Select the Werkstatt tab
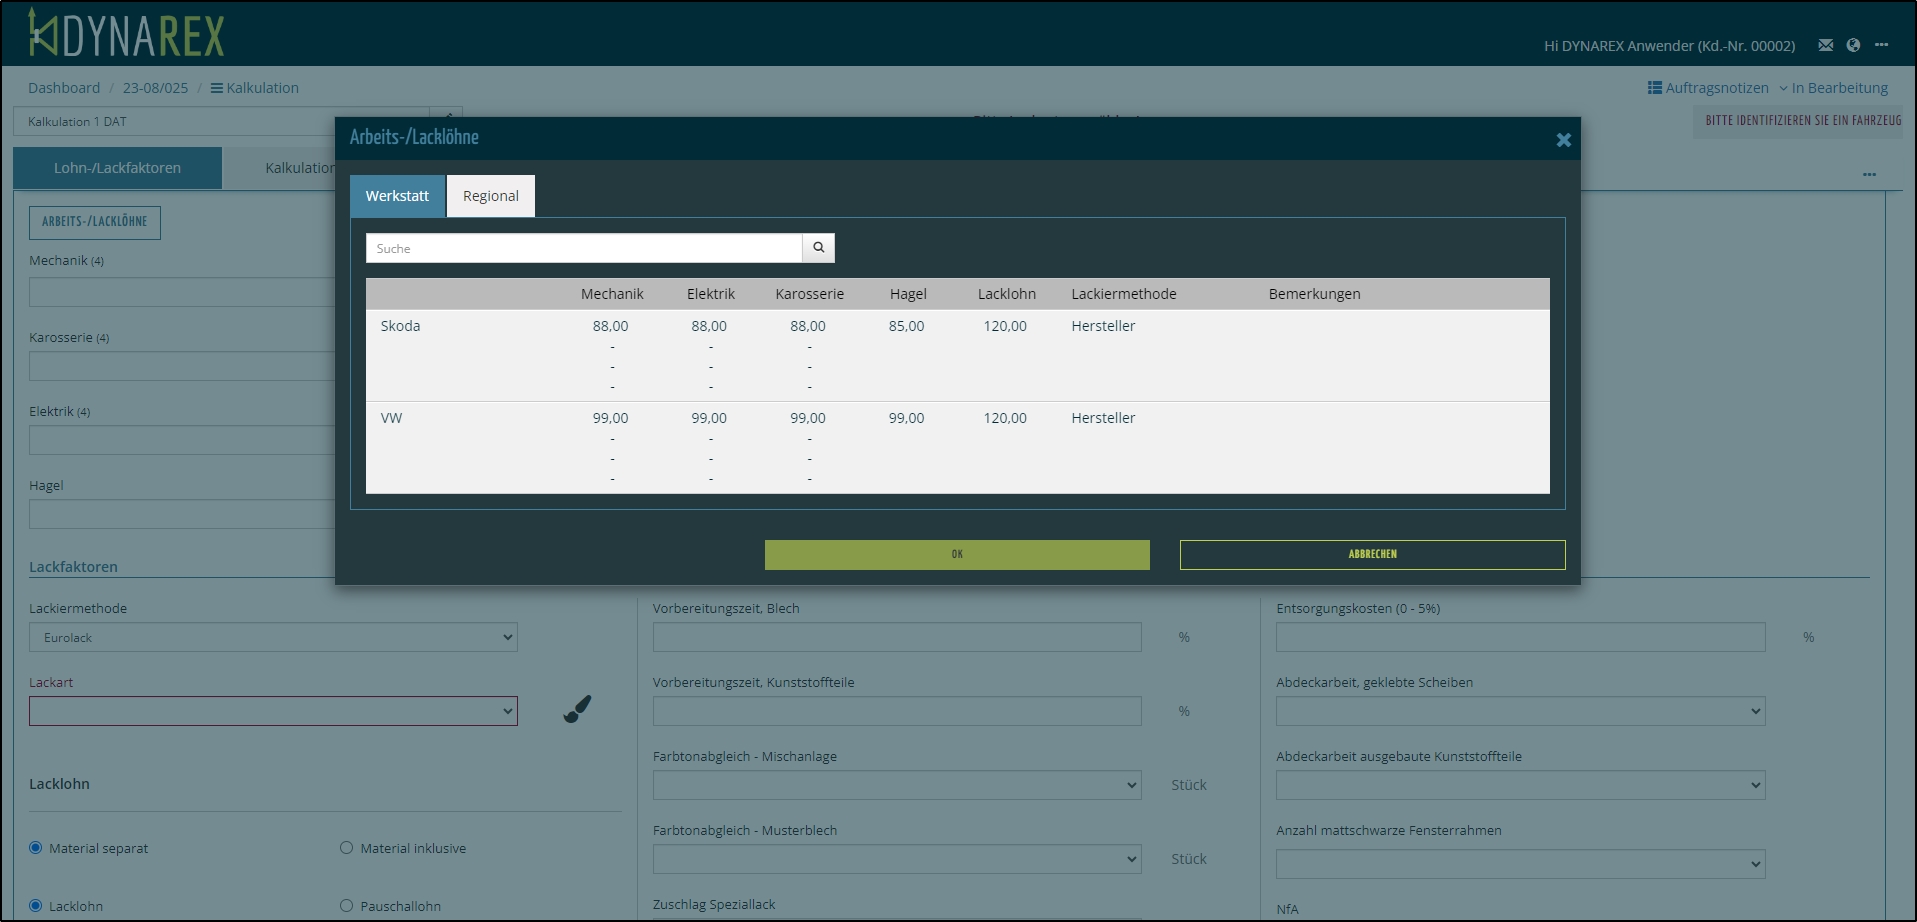 (397, 196)
